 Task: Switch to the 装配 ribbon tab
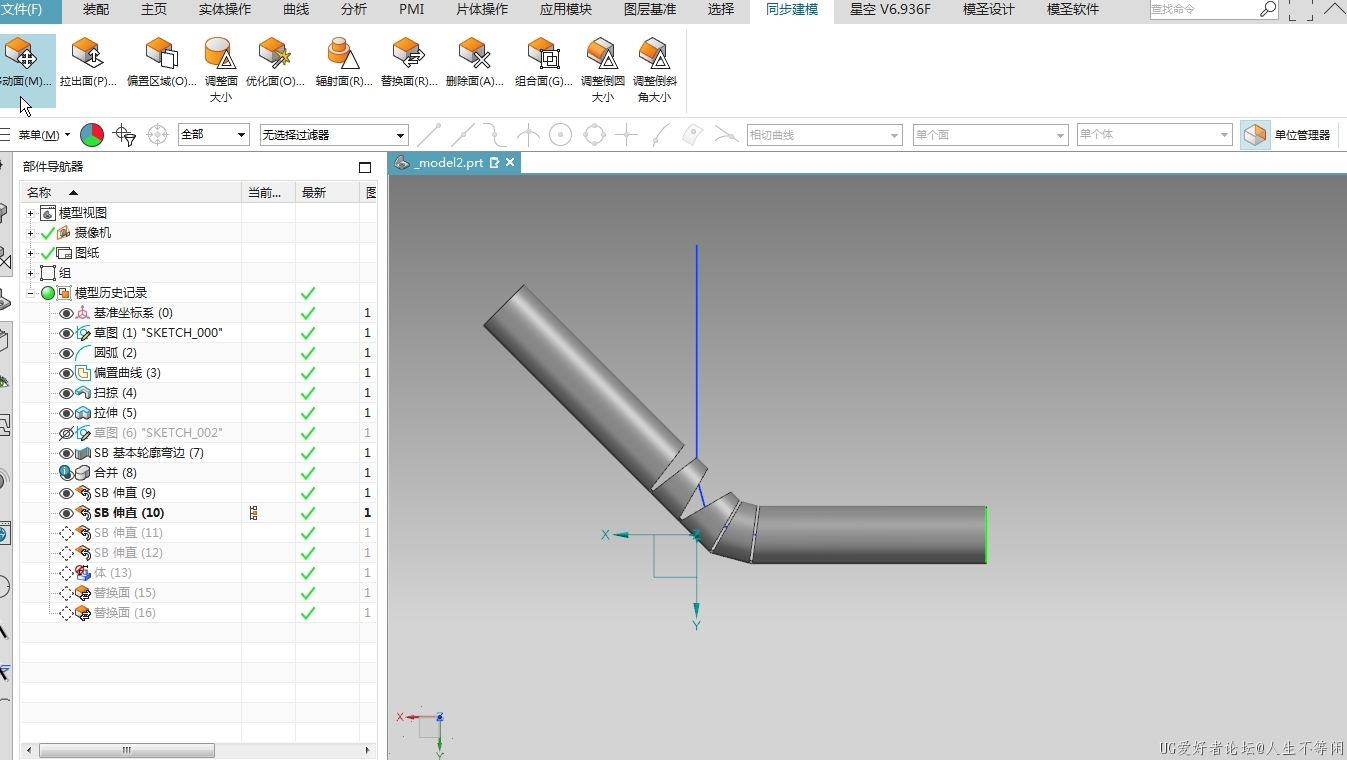tap(96, 10)
